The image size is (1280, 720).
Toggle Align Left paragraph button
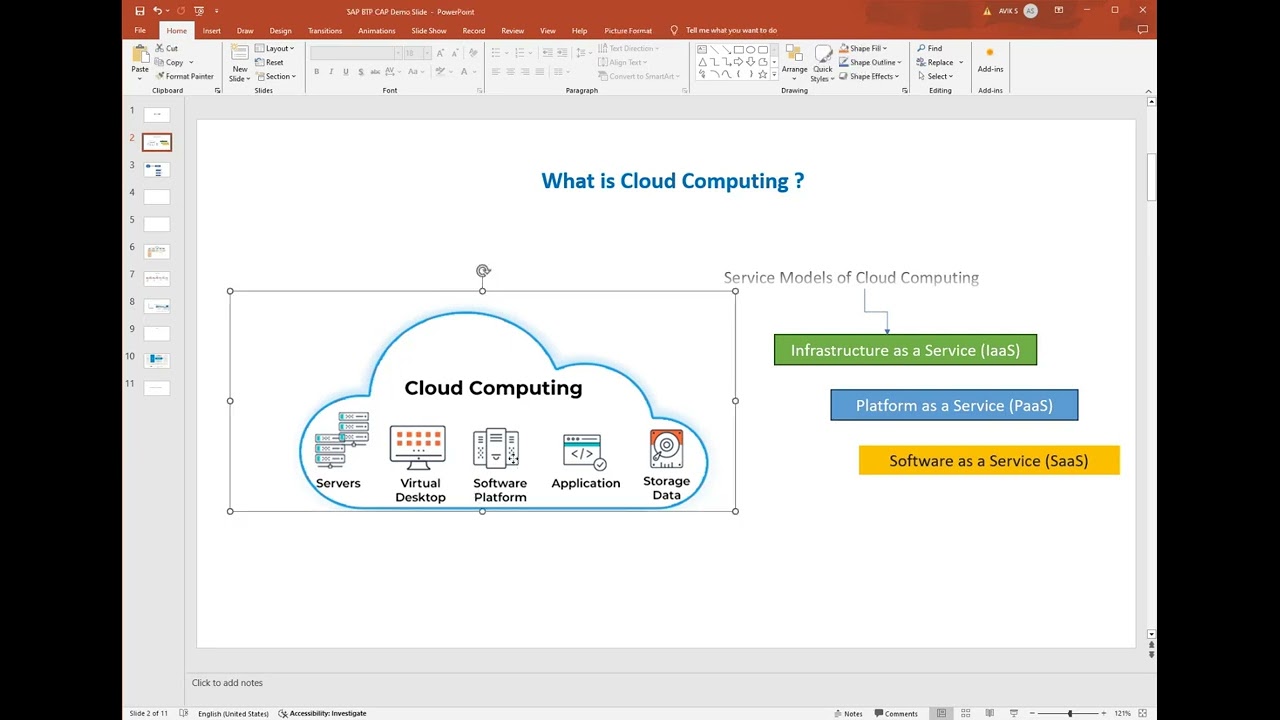click(x=496, y=72)
